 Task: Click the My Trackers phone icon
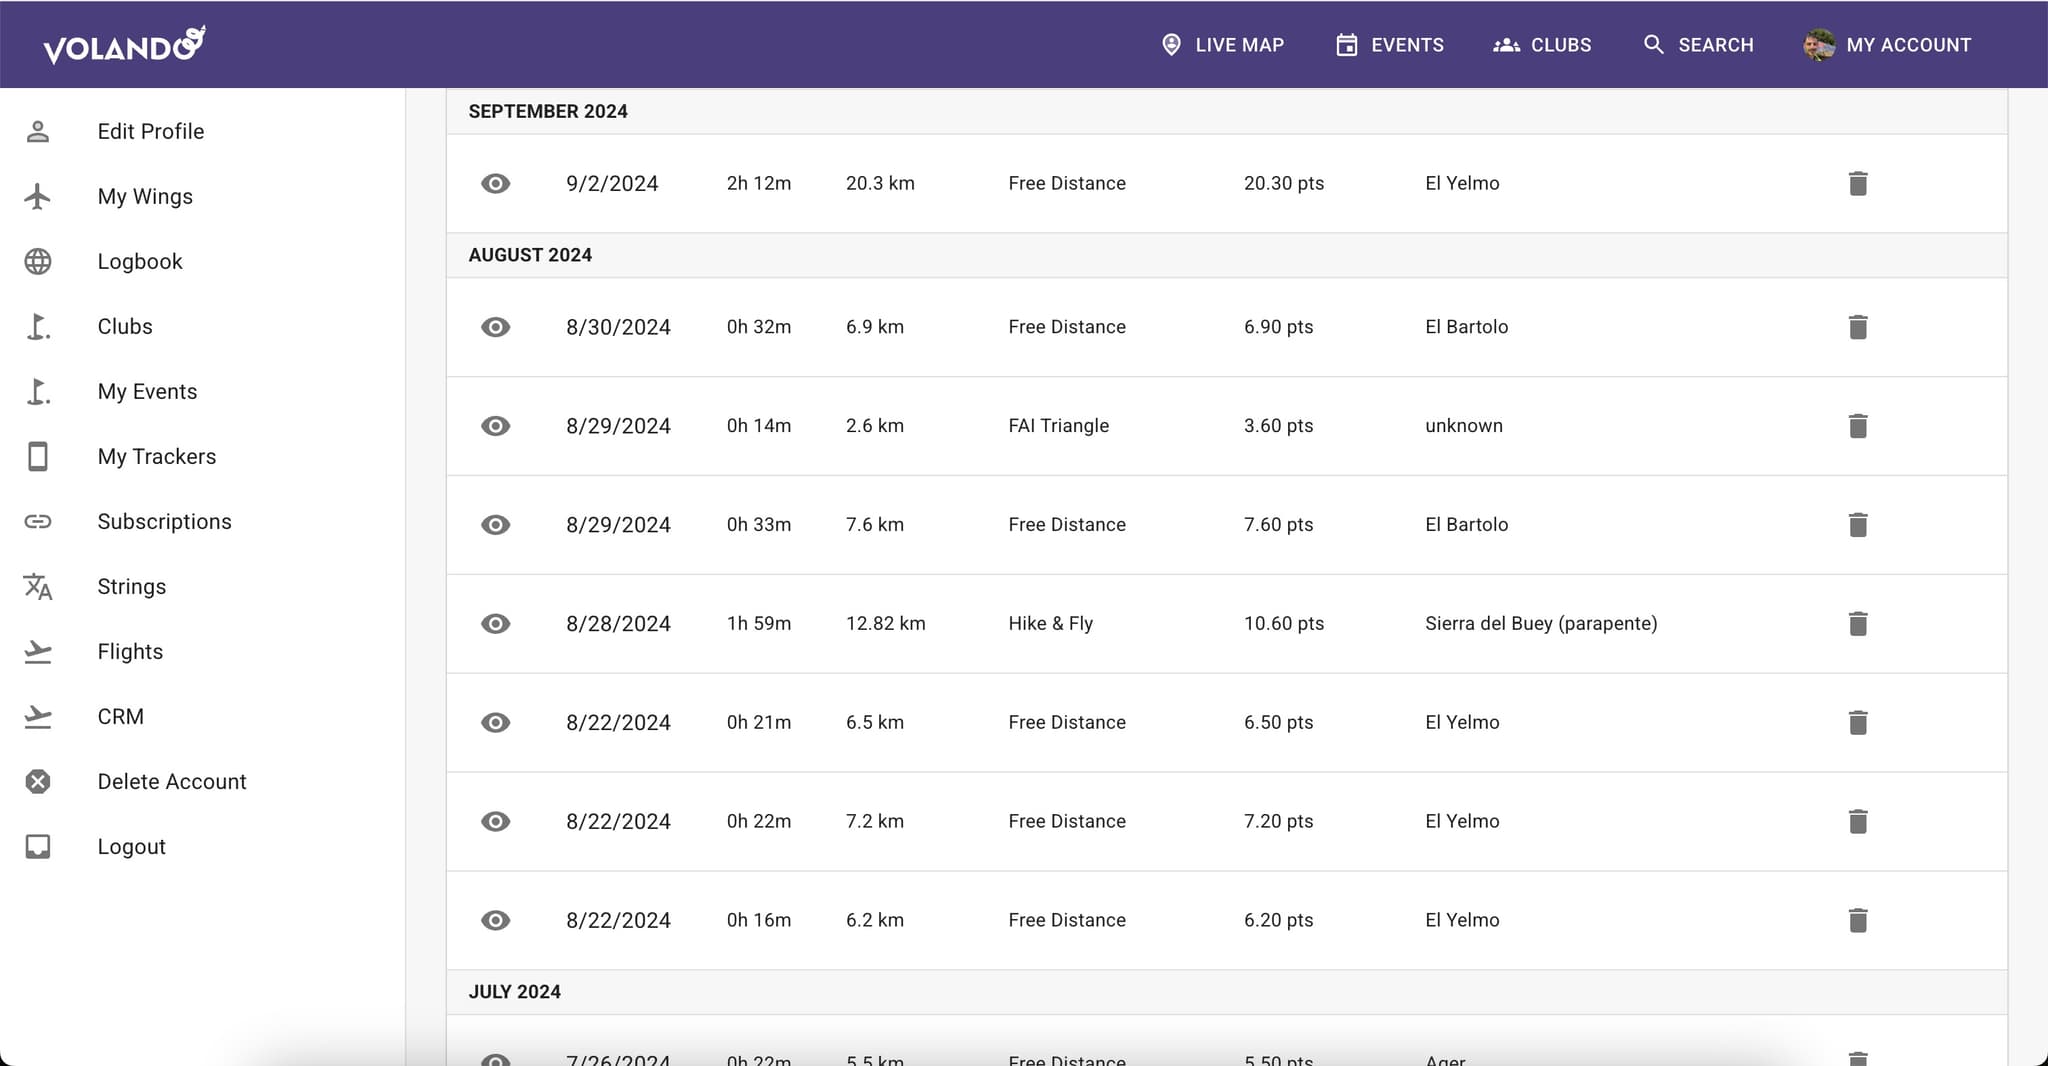[38, 456]
